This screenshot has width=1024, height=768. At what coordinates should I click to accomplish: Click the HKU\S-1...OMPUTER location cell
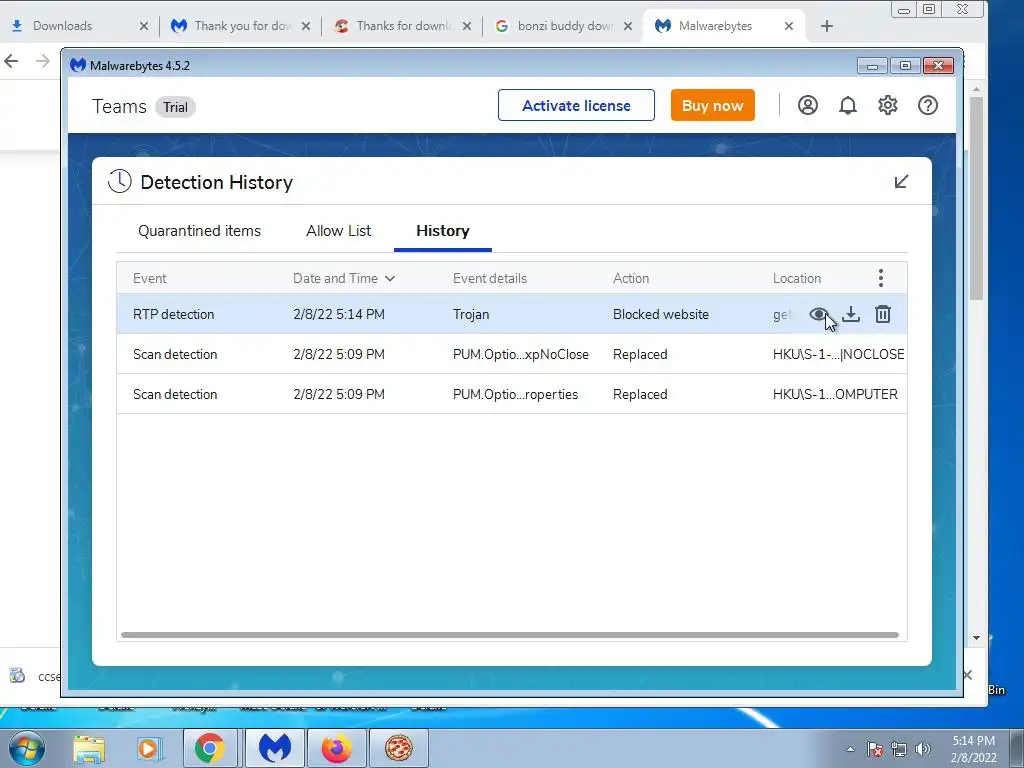click(835, 394)
